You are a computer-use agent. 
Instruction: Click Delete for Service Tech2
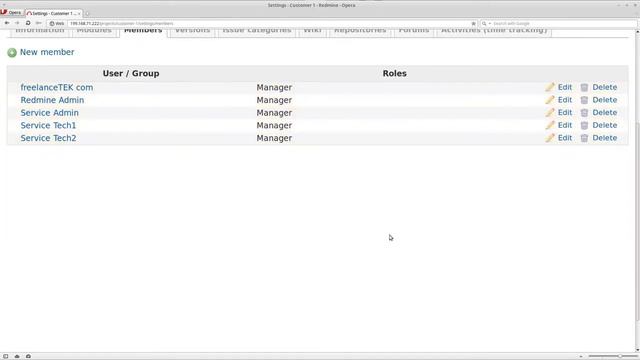click(x=604, y=138)
